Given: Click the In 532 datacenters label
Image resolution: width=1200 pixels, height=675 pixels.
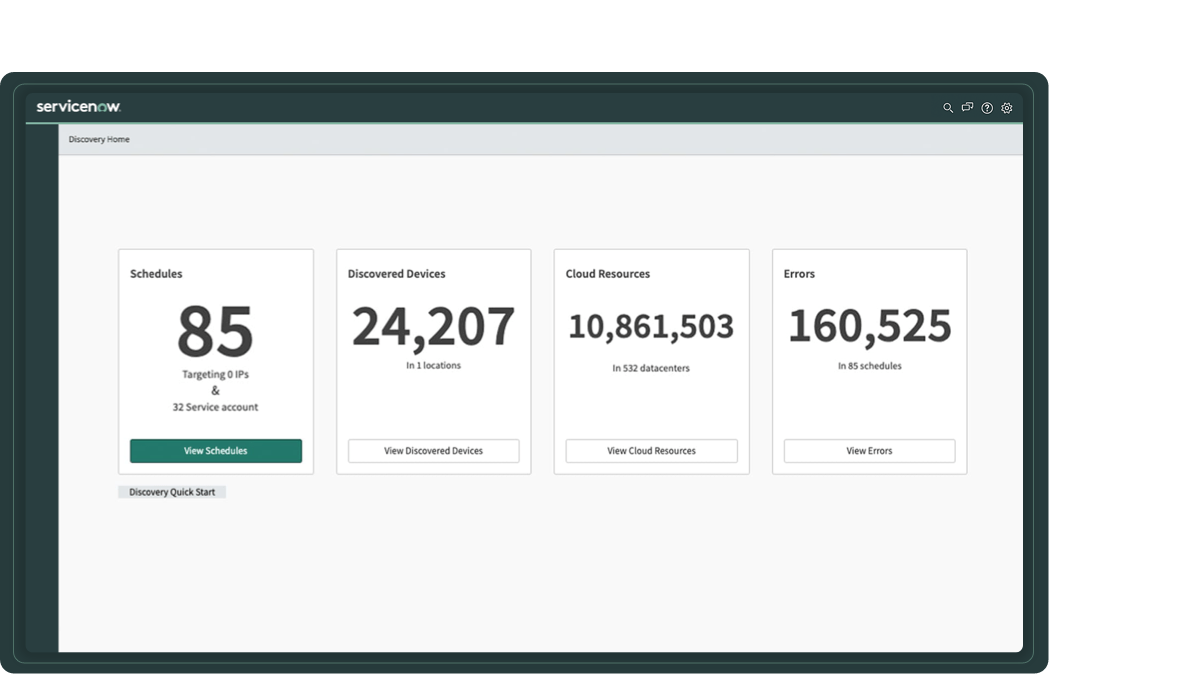Looking at the screenshot, I should [651, 368].
